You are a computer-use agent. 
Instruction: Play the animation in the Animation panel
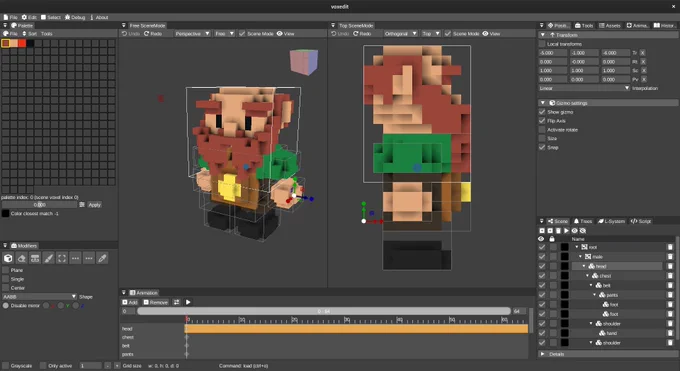[x=188, y=302]
